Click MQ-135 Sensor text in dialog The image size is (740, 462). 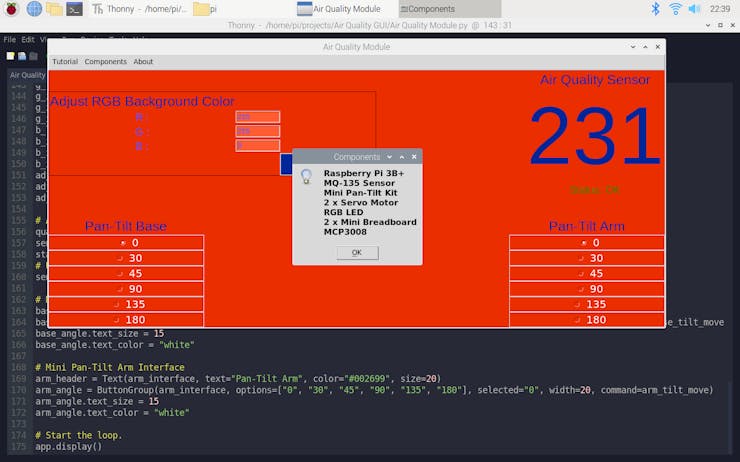pyautogui.click(x=359, y=183)
